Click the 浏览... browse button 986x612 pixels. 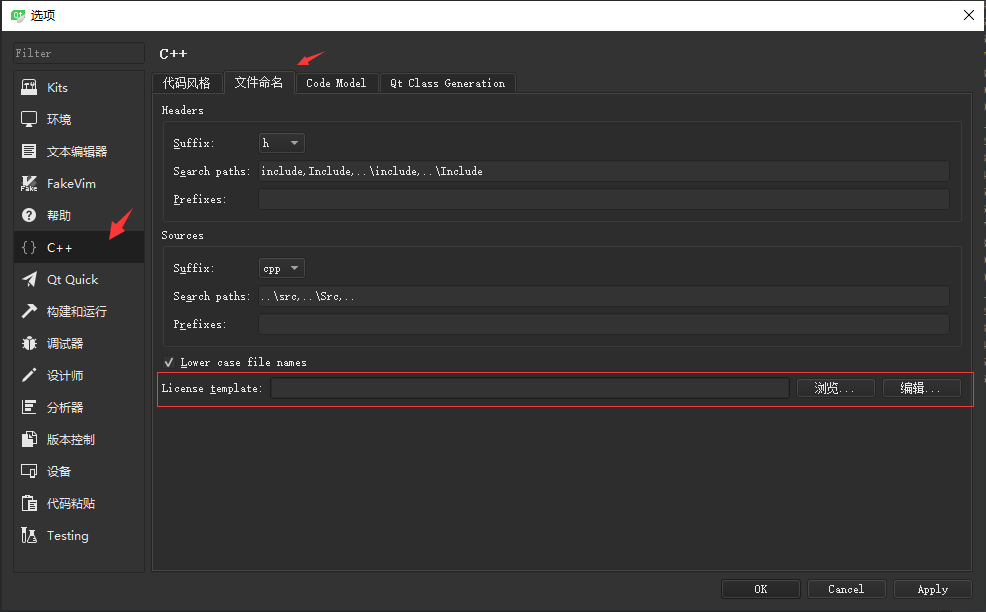(x=835, y=388)
